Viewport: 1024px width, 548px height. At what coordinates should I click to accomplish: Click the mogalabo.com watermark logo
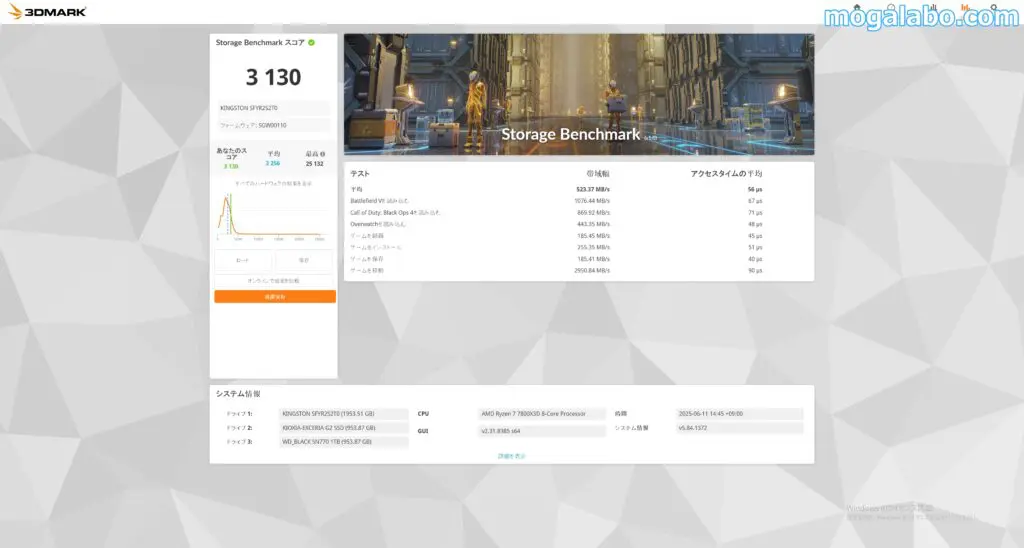point(921,15)
